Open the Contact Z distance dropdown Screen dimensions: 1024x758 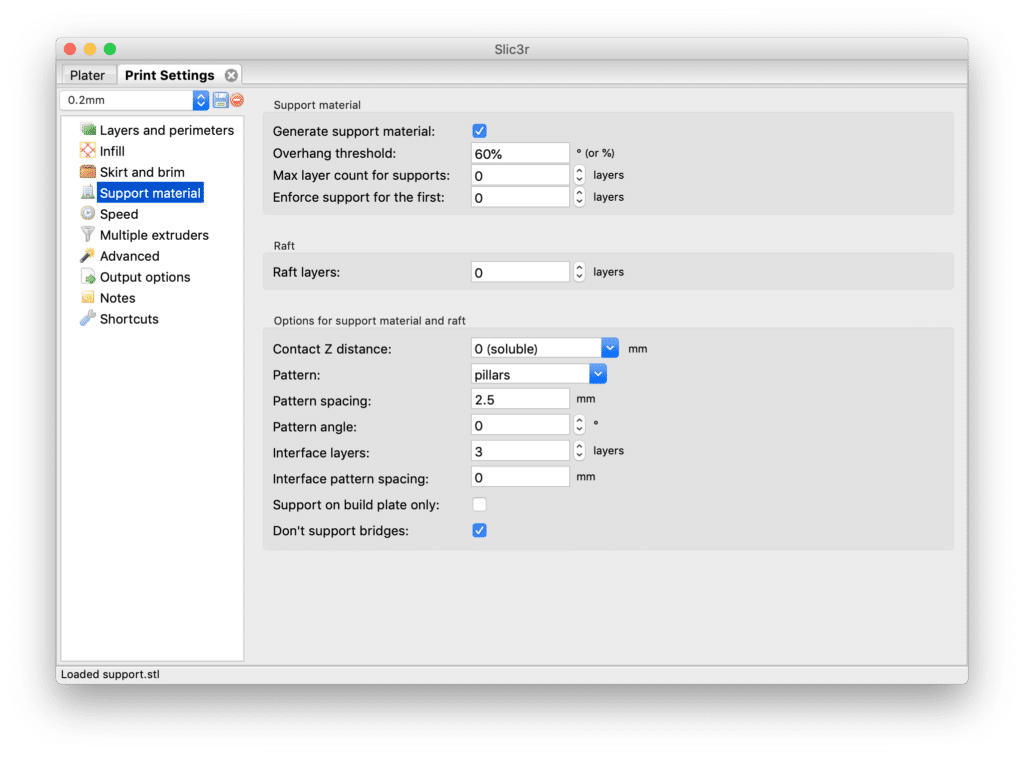pos(610,348)
